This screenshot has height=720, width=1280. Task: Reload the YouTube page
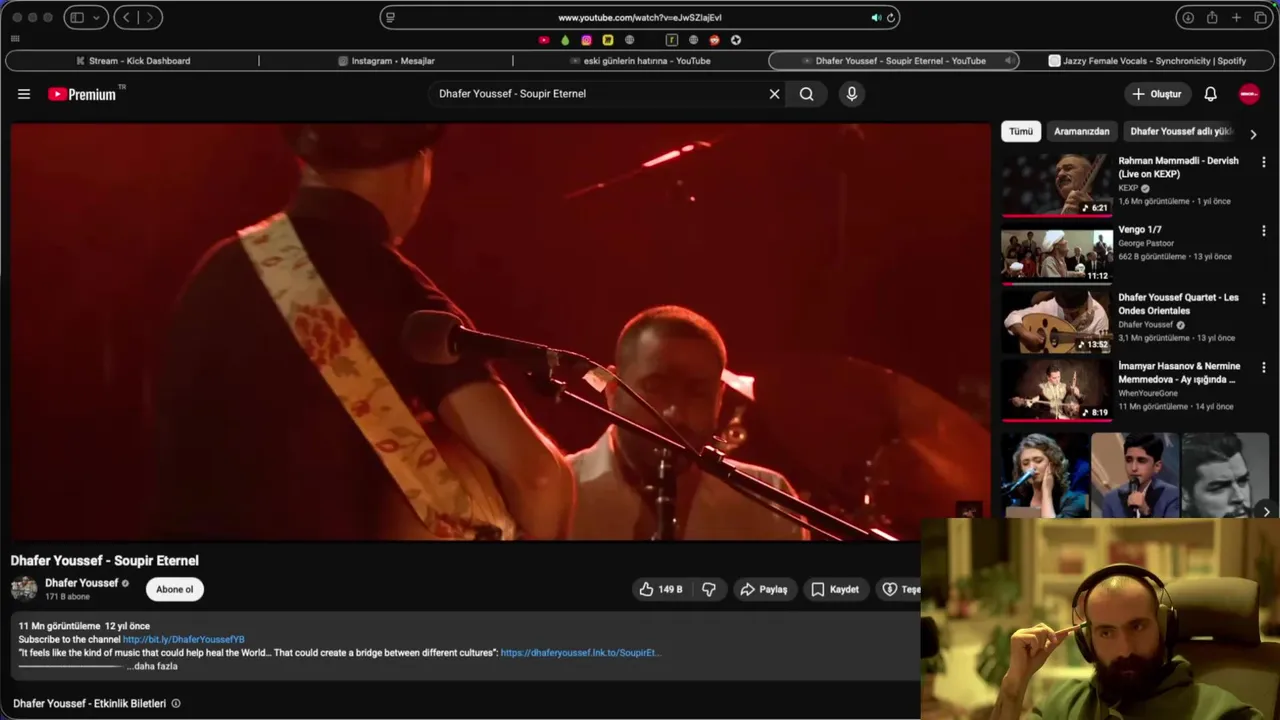[890, 17]
